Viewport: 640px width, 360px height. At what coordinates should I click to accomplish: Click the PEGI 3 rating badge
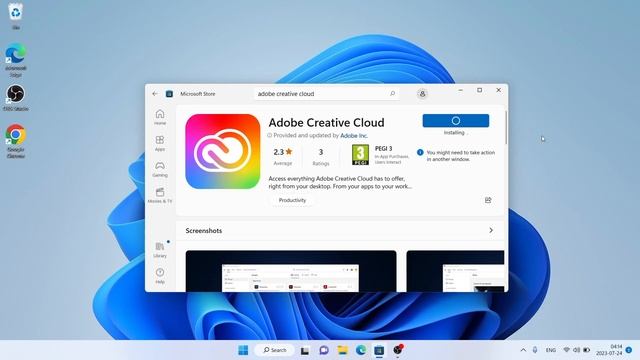coord(360,155)
